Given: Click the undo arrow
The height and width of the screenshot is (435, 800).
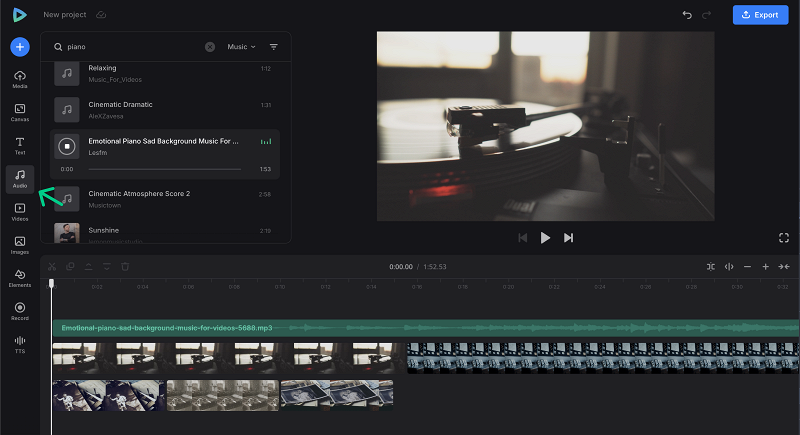Looking at the screenshot, I should point(687,15).
